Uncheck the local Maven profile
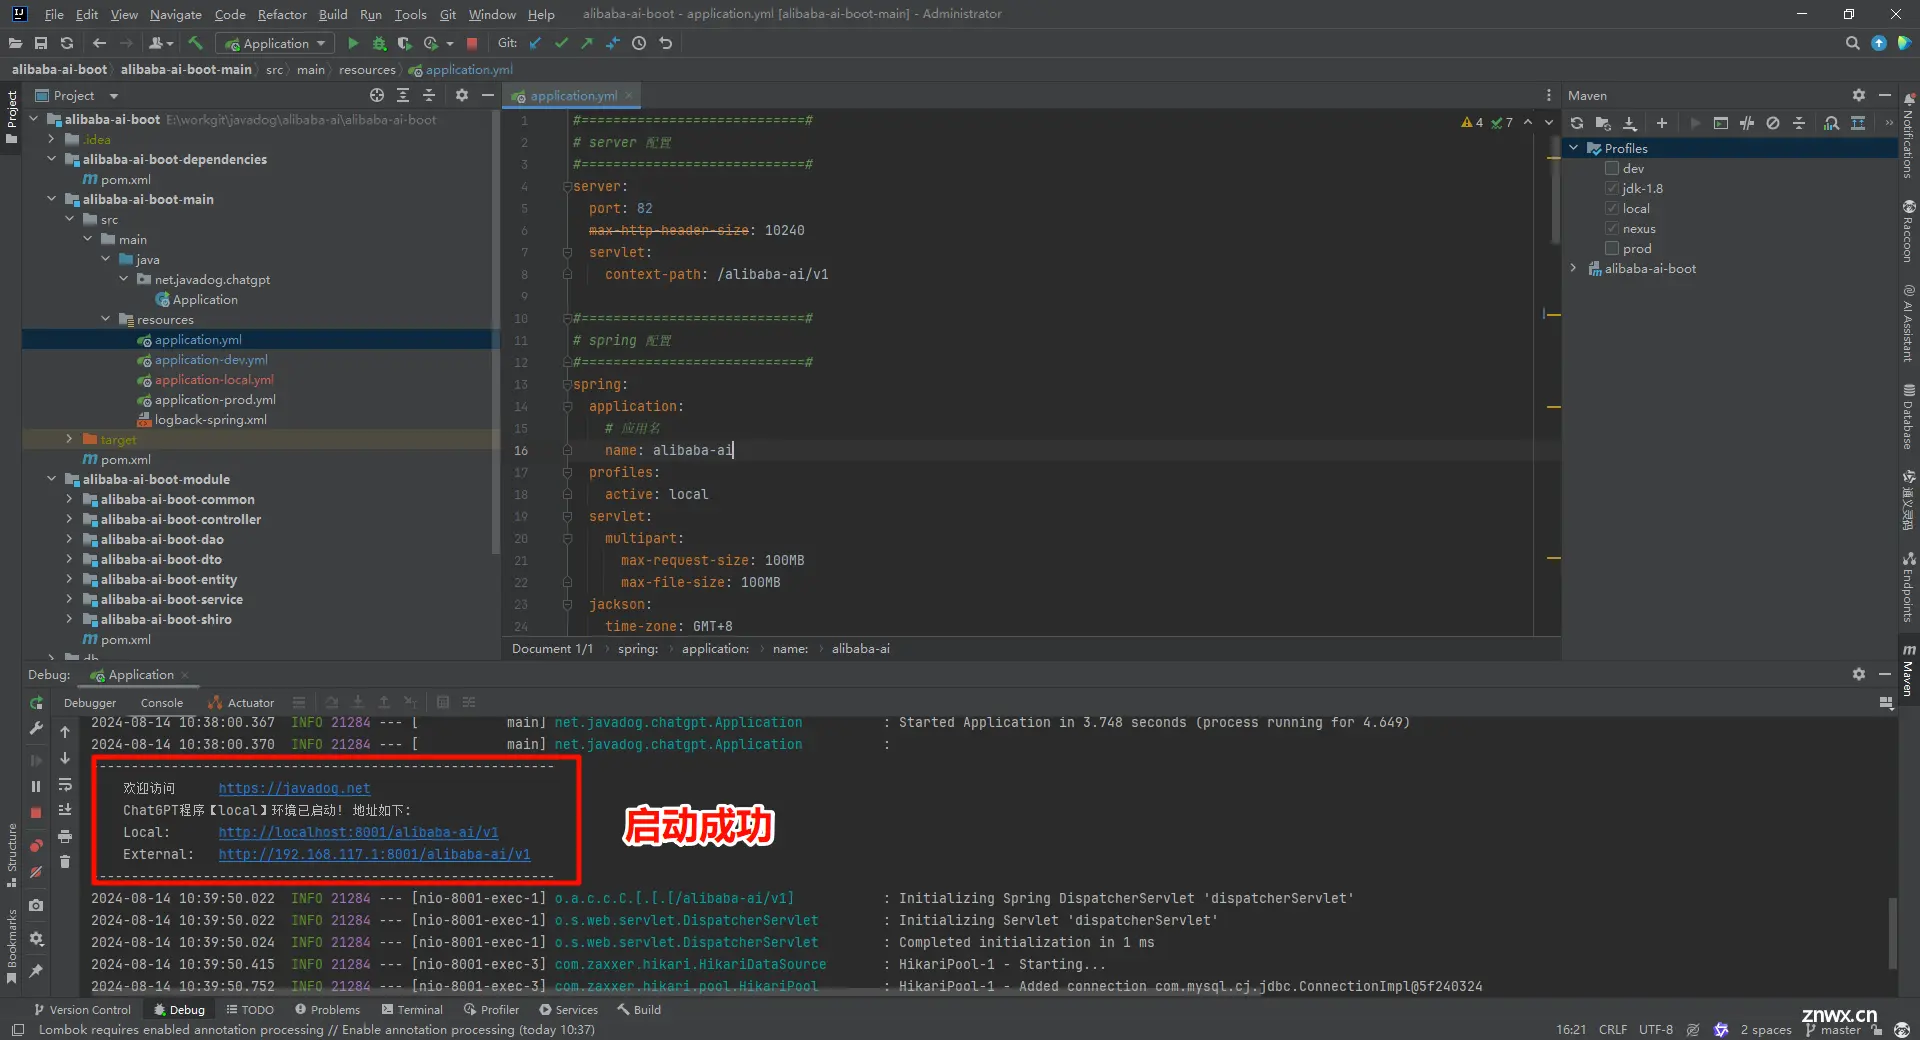 (x=1612, y=208)
